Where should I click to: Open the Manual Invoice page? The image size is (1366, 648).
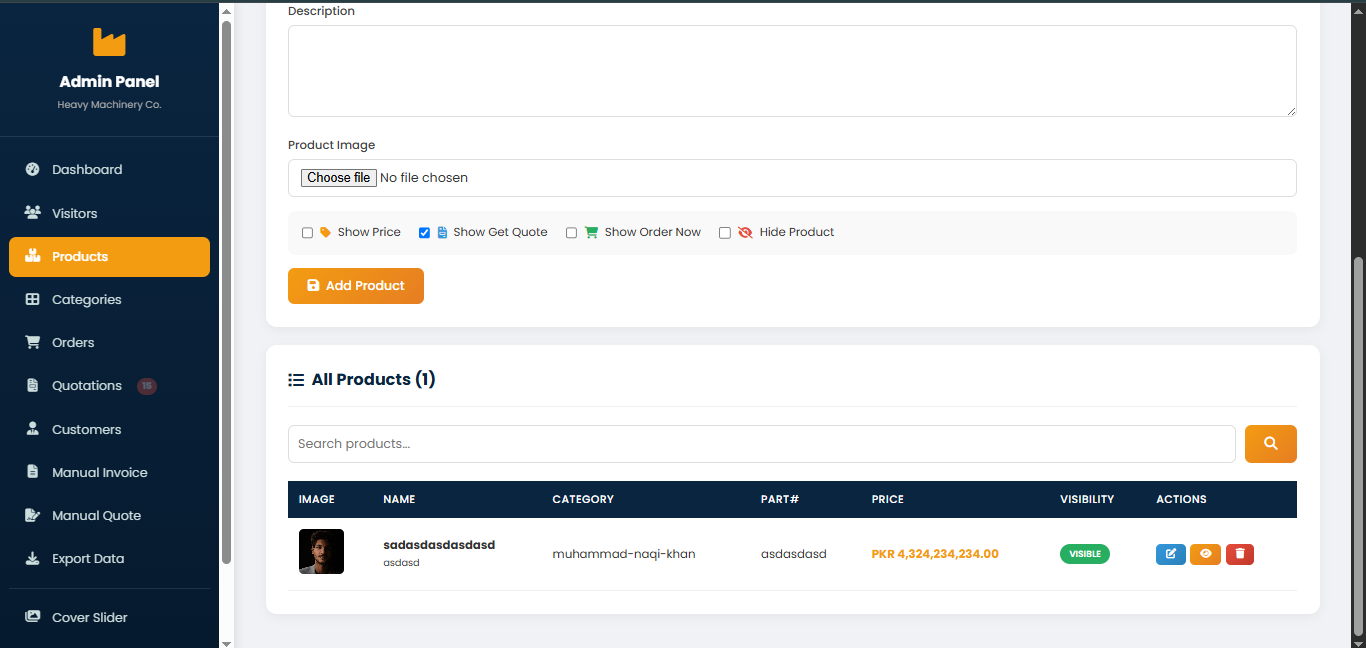coord(109,472)
